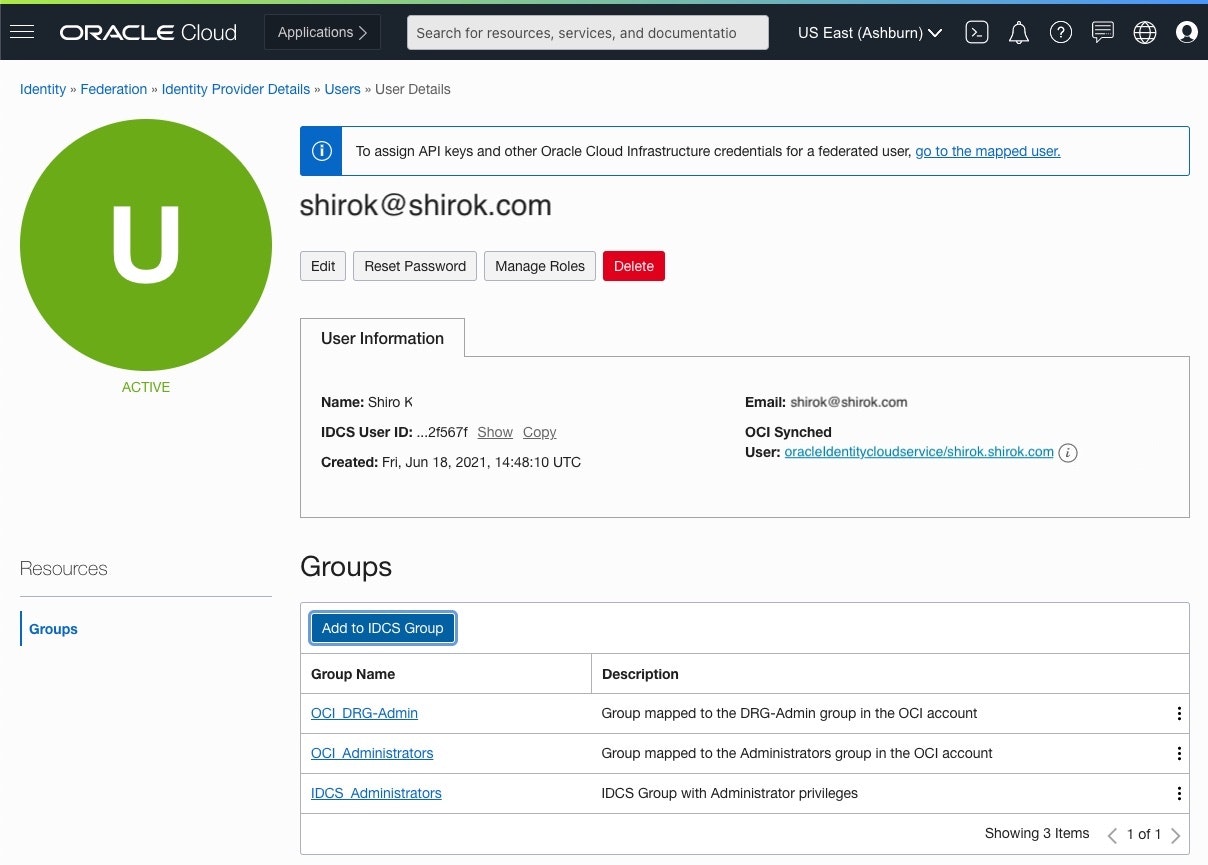Click the info icon in banner
The image size is (1208, 865).
click(x=321, y=151)
